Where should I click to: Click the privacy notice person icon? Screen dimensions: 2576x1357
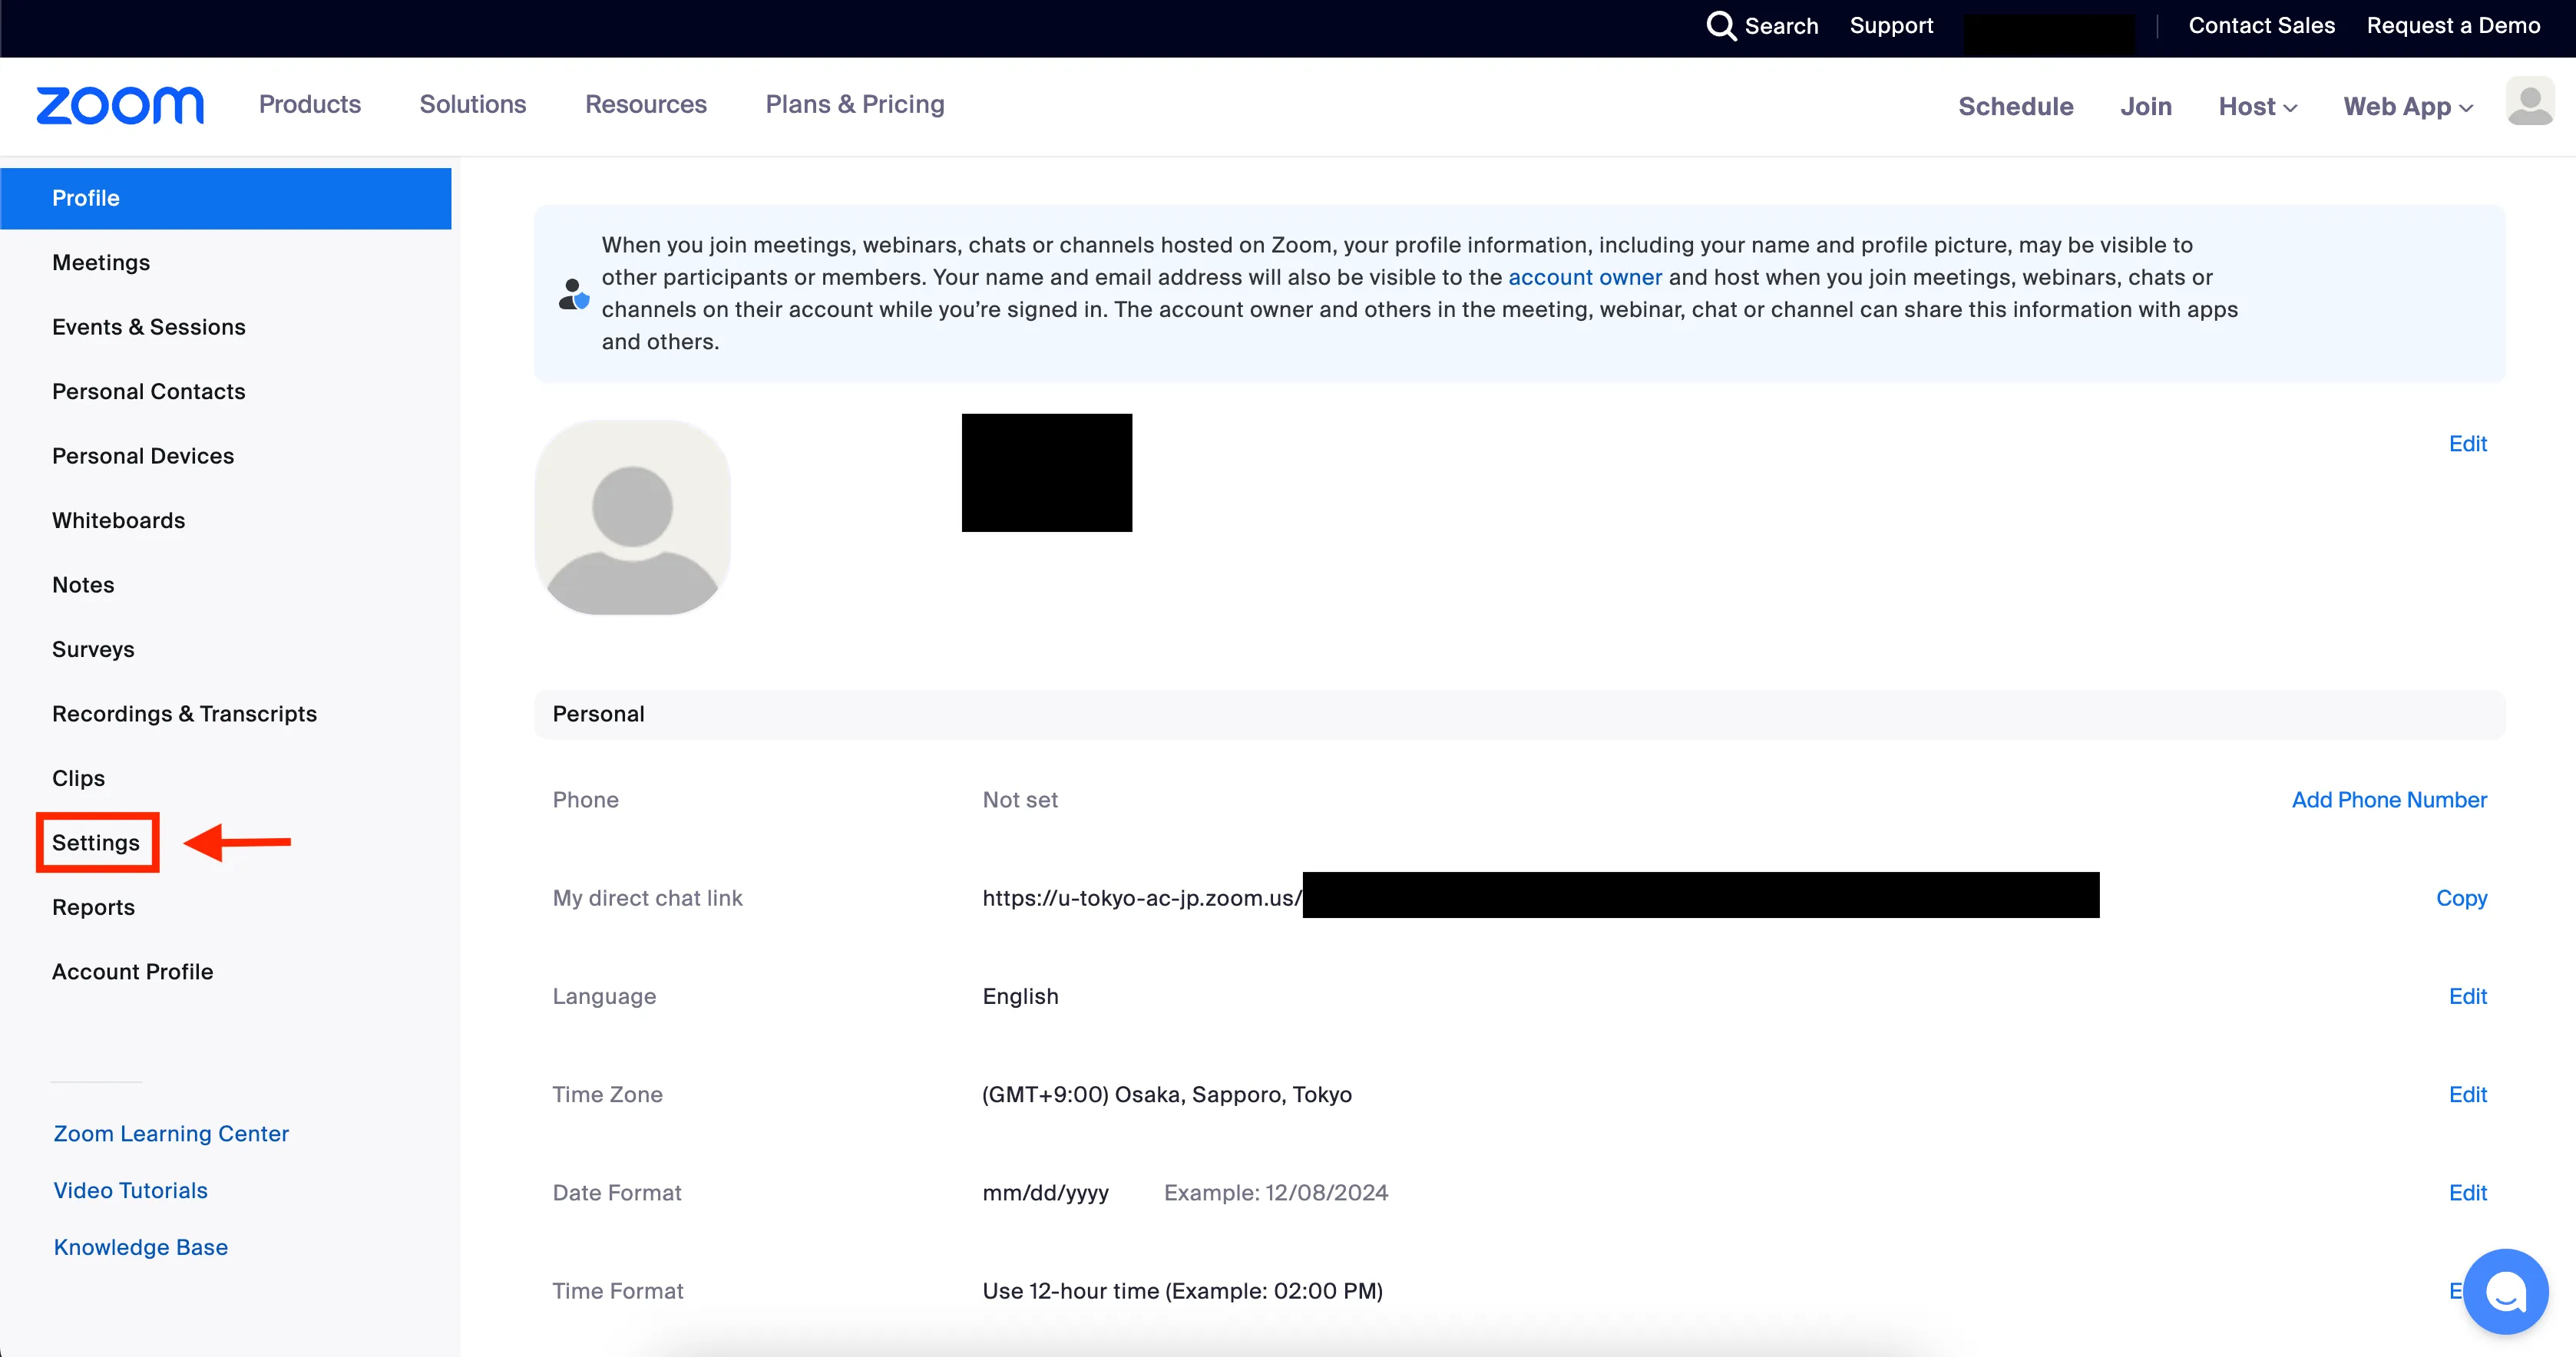574,294
